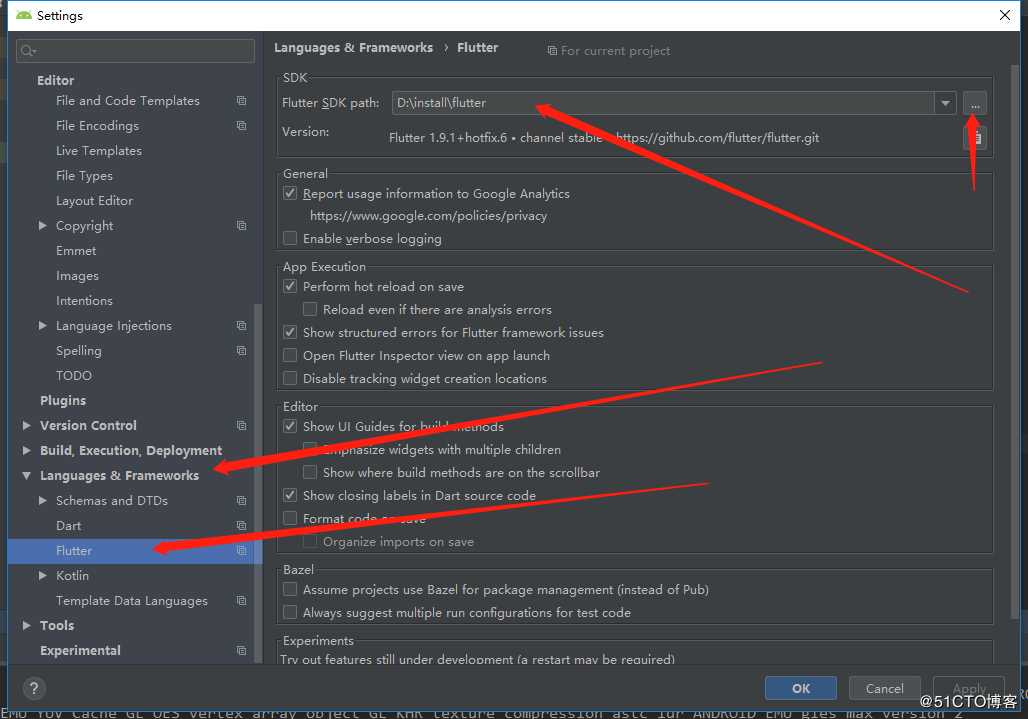Enable Show where build methods are on scrollbar

310,472
